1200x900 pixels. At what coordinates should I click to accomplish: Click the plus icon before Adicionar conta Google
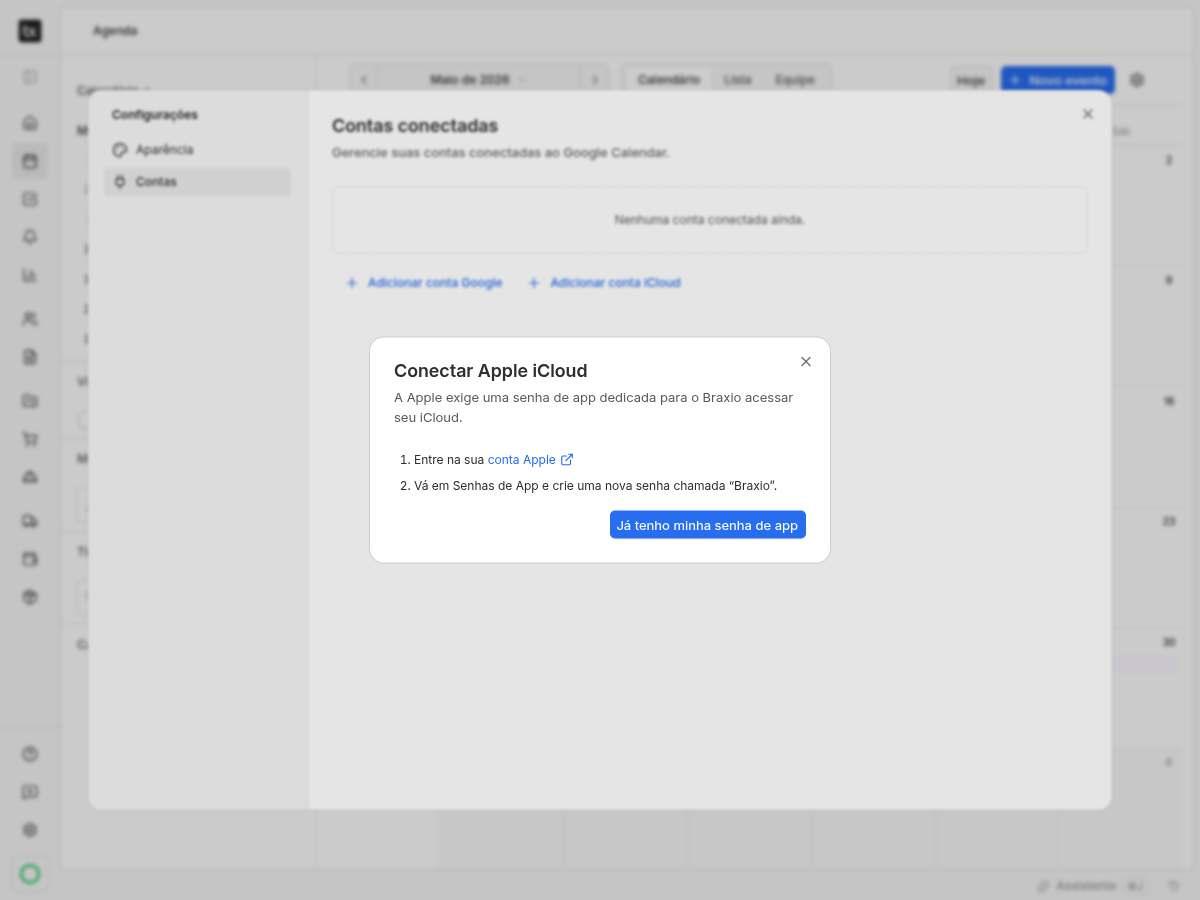click(x=351, y=283)
